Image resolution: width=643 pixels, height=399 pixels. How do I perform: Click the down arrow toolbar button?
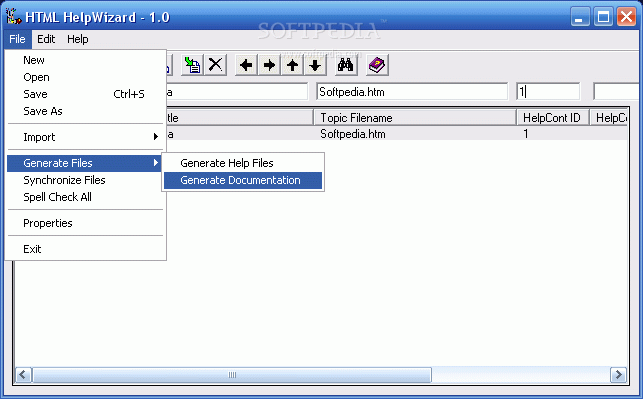pos(315,65)
